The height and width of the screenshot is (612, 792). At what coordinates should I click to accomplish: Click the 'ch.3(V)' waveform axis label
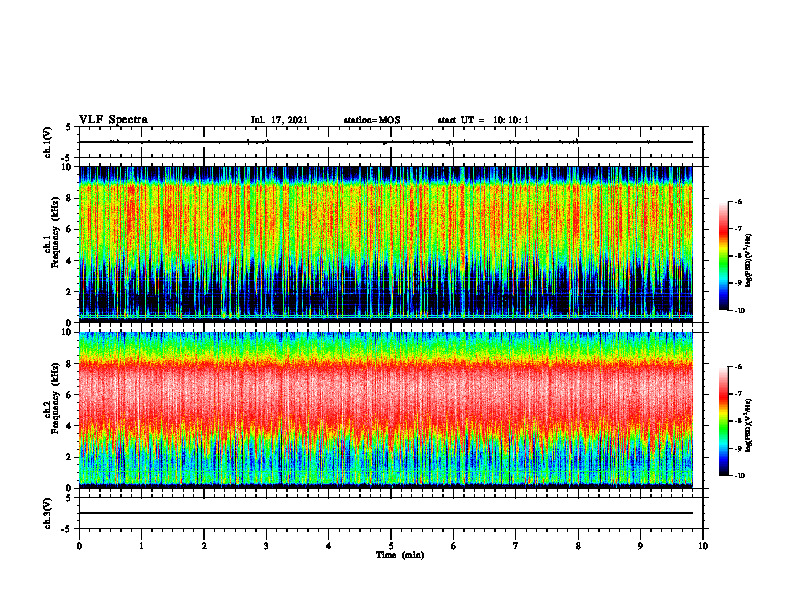tap(48, 513)
